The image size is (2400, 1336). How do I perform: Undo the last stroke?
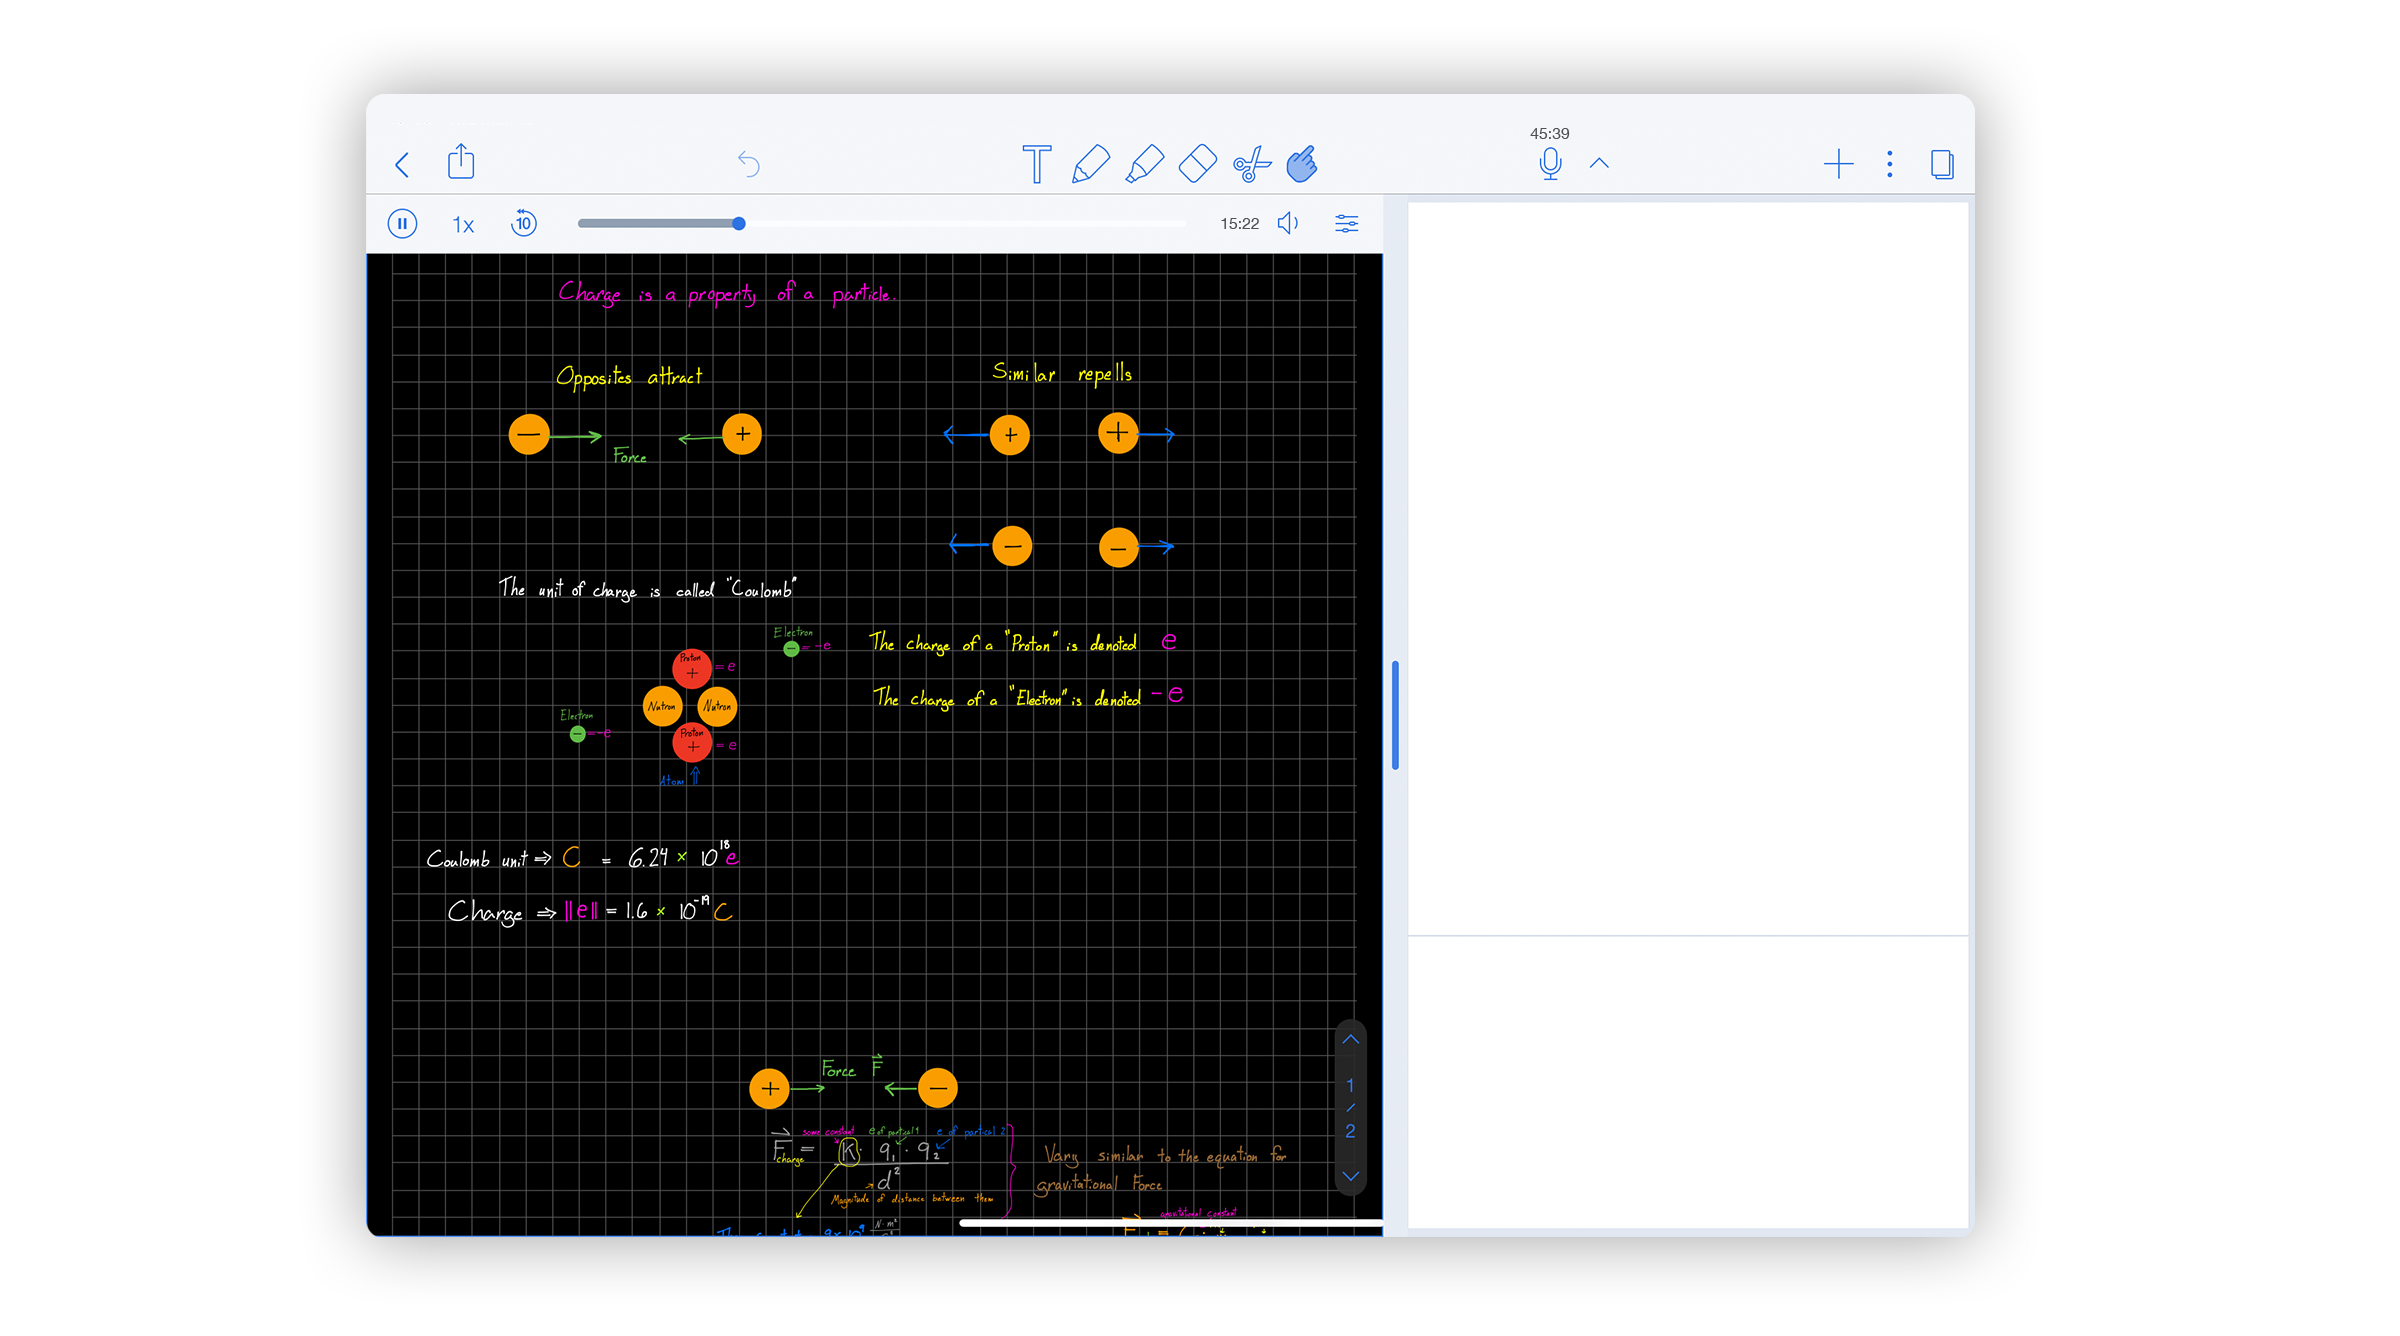click(748, 163)
